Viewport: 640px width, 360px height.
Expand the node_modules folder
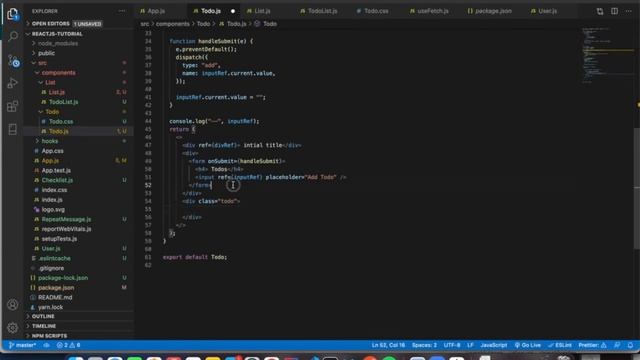[x=58, y=43]
